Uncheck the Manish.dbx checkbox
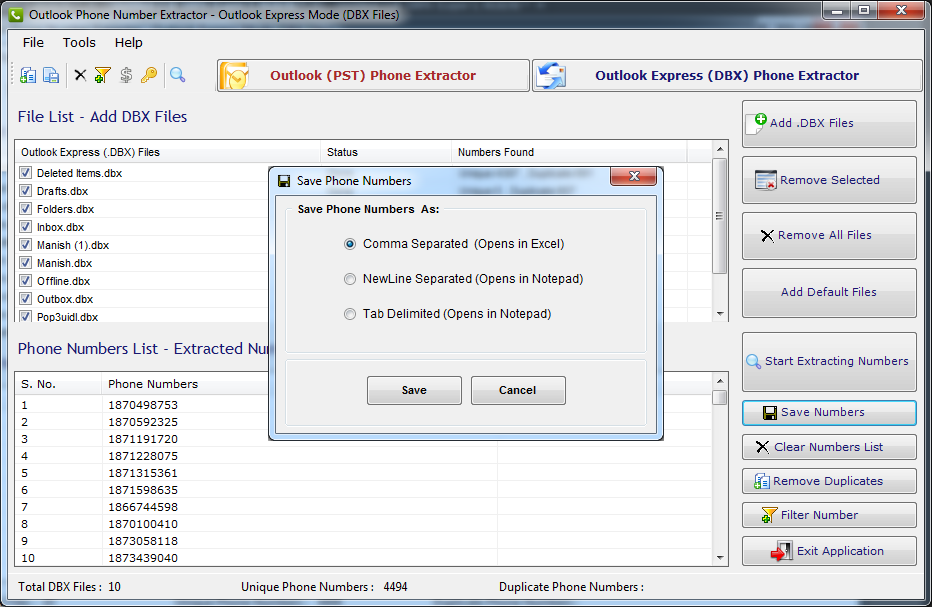Image resolution: width=932 pixels, height=607 pixels. click(x=25, y=262)
